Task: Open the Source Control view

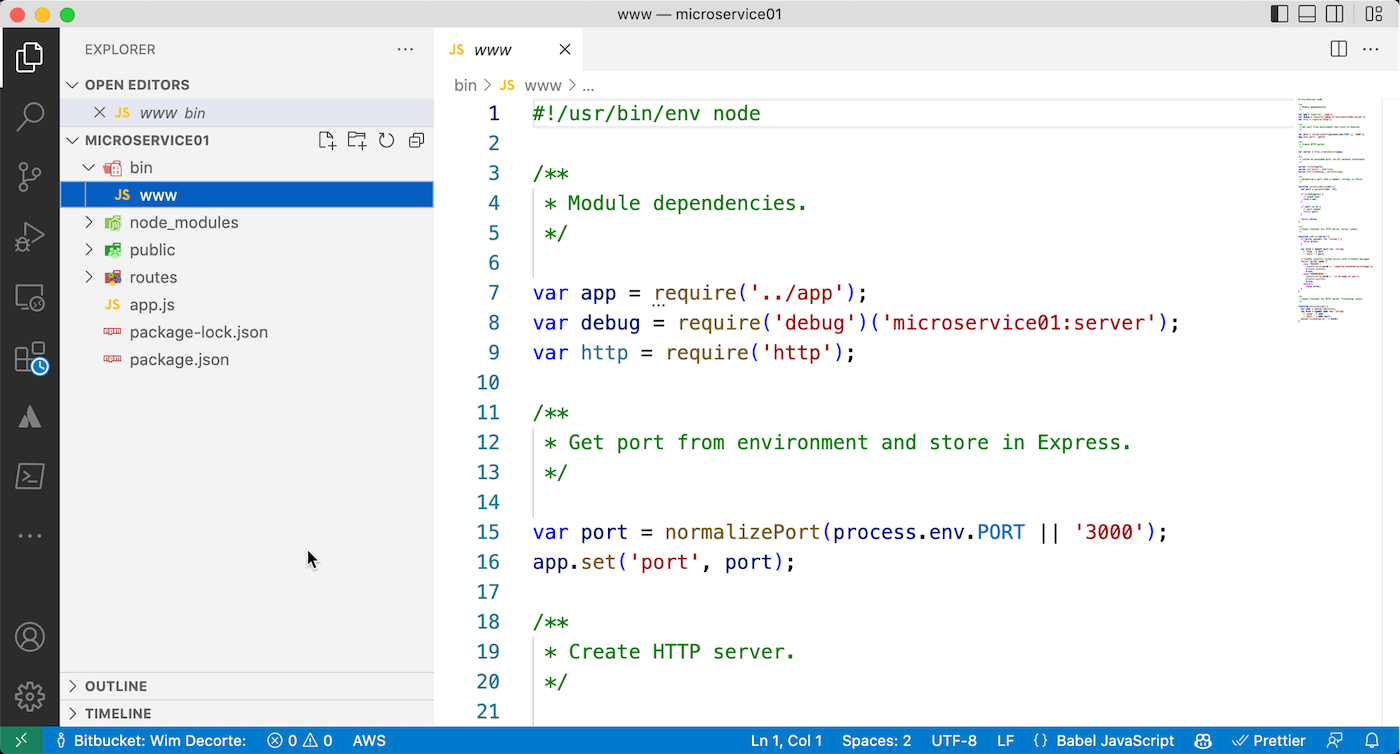Action: [x=30, y=177]
